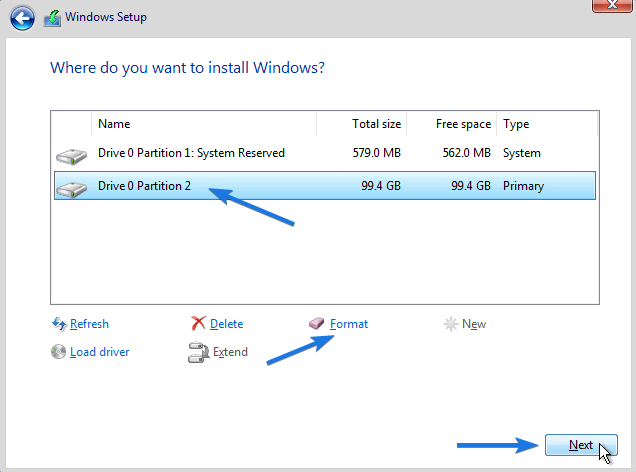The width and height of the screenshot is (636, 472).
Task: Sort by the Type column header
Action: tap(547, 124)
